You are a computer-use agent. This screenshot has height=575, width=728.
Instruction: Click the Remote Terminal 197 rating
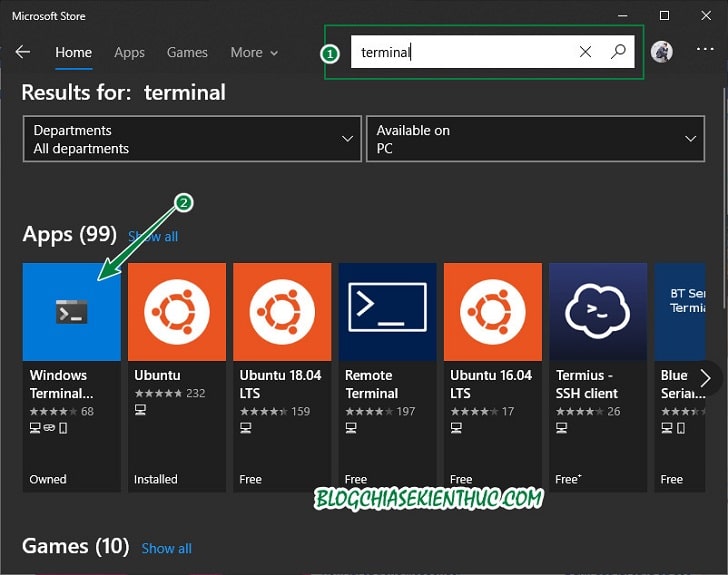(x=380, y=412)
